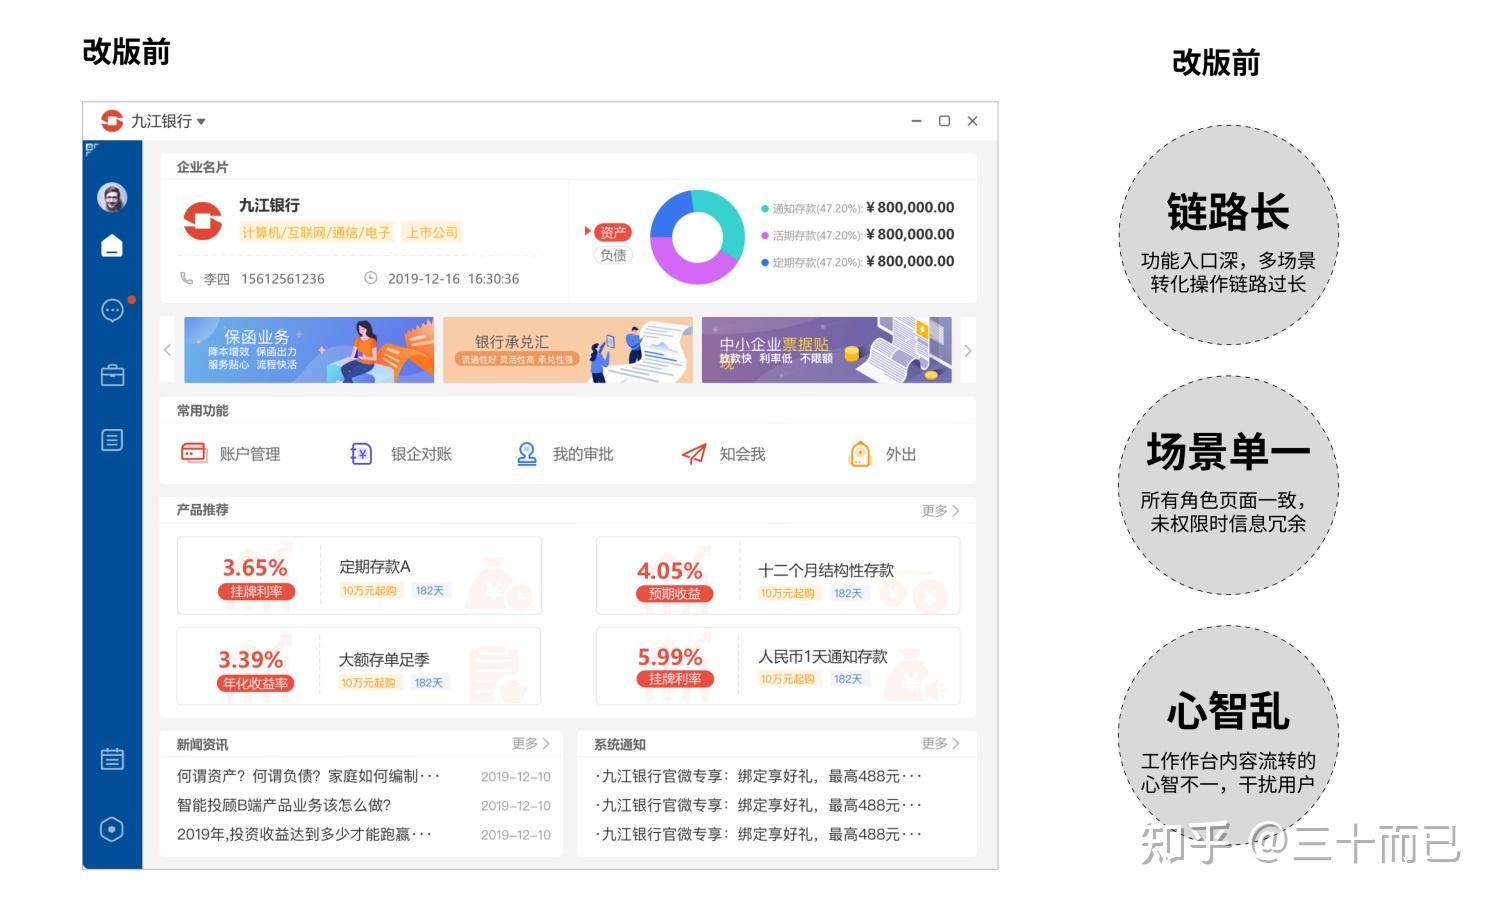Open the 十二个月结构性存款 product card
The width and height of the screenshot is (1500, 904).
(x=778, y=576)
